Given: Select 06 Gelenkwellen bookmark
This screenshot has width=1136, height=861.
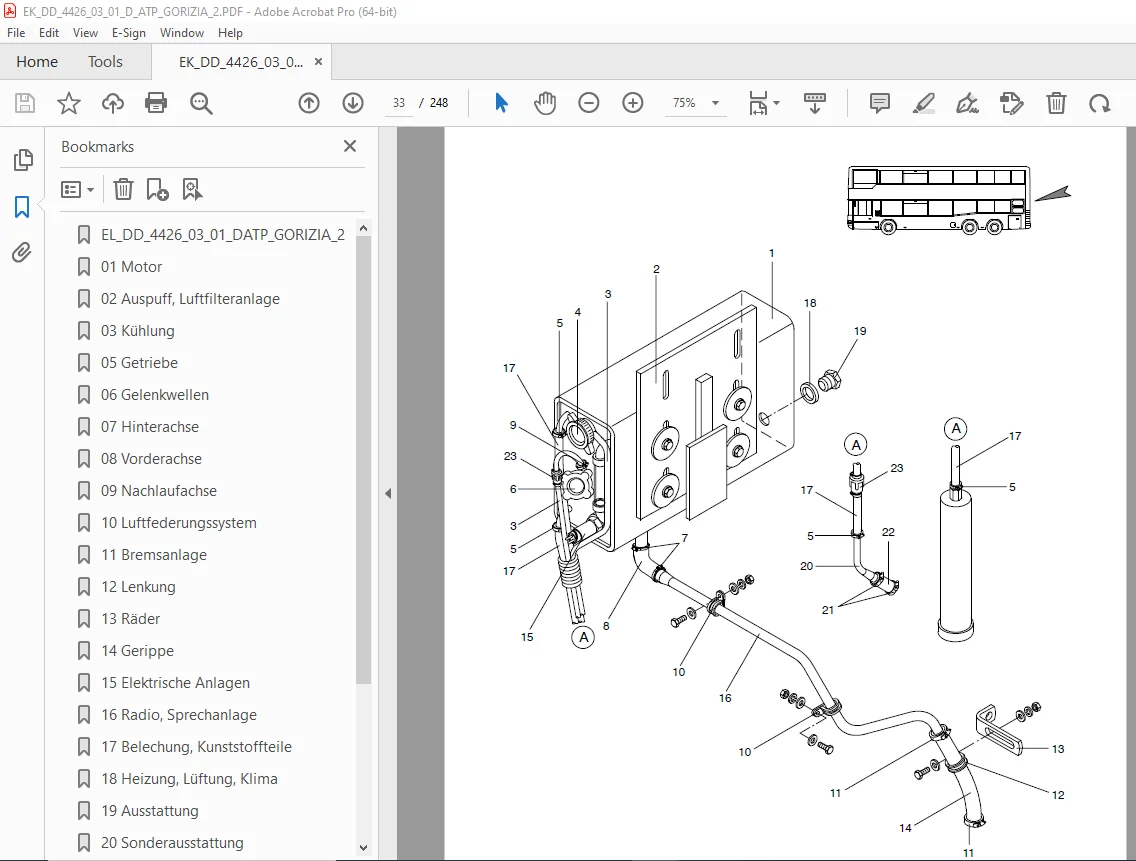Looking at the screenshot, I should (154, 395).
